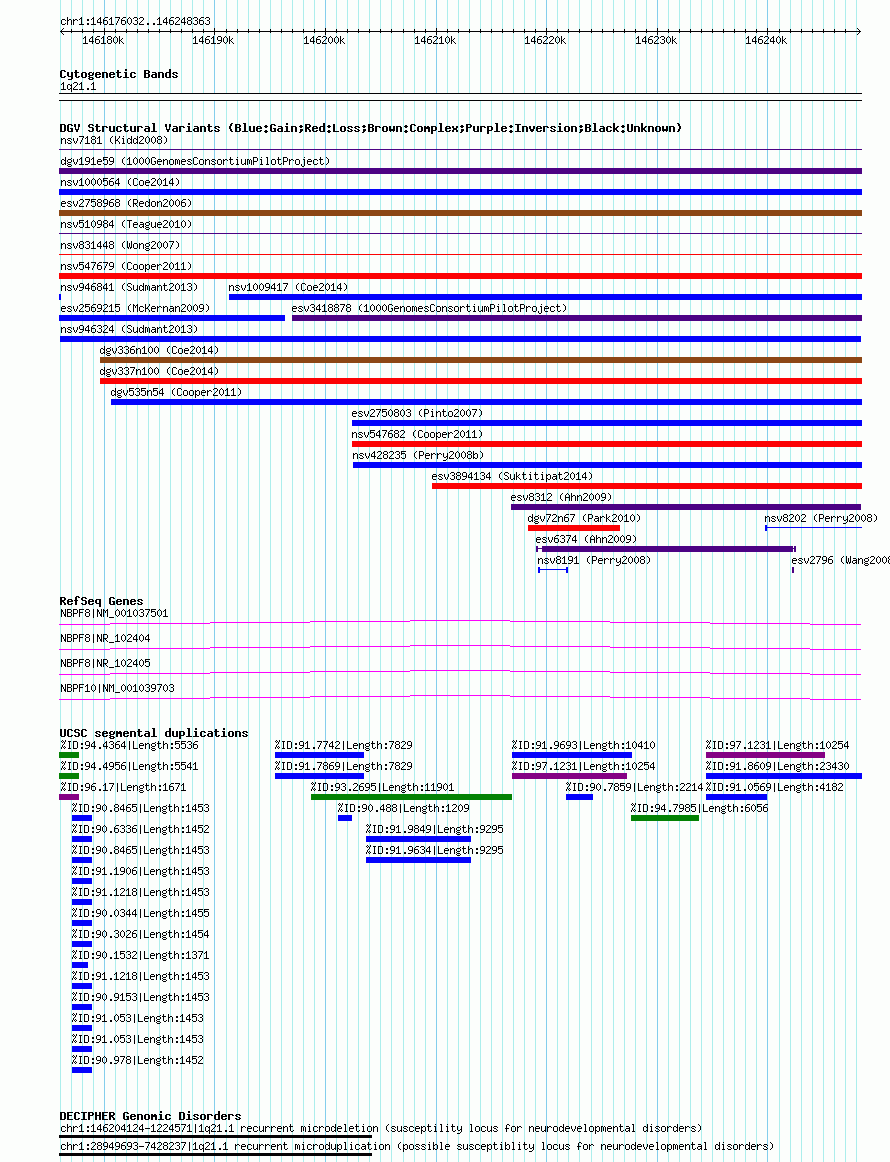Select variant dgv535n54 (Cooper2011)
The width and height of the screenshot is (890, 1162).
pos(176,392)
